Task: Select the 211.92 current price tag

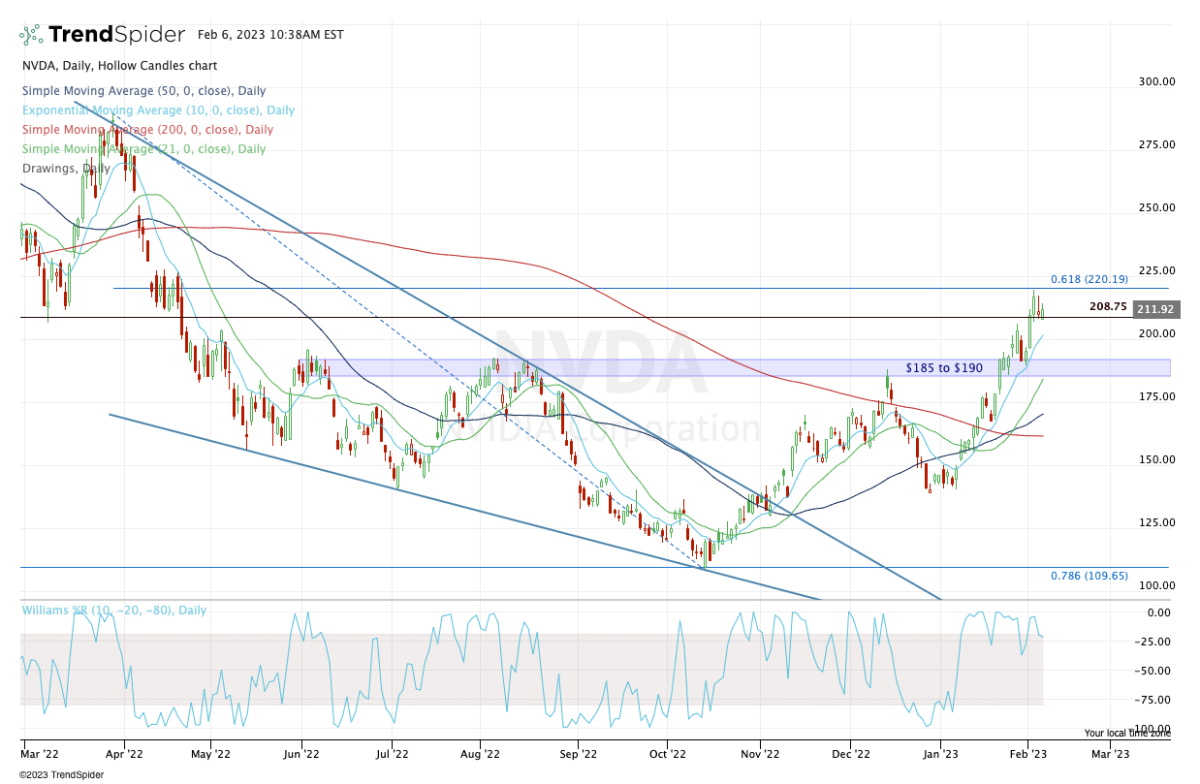Action: [x=1157, y=309]
